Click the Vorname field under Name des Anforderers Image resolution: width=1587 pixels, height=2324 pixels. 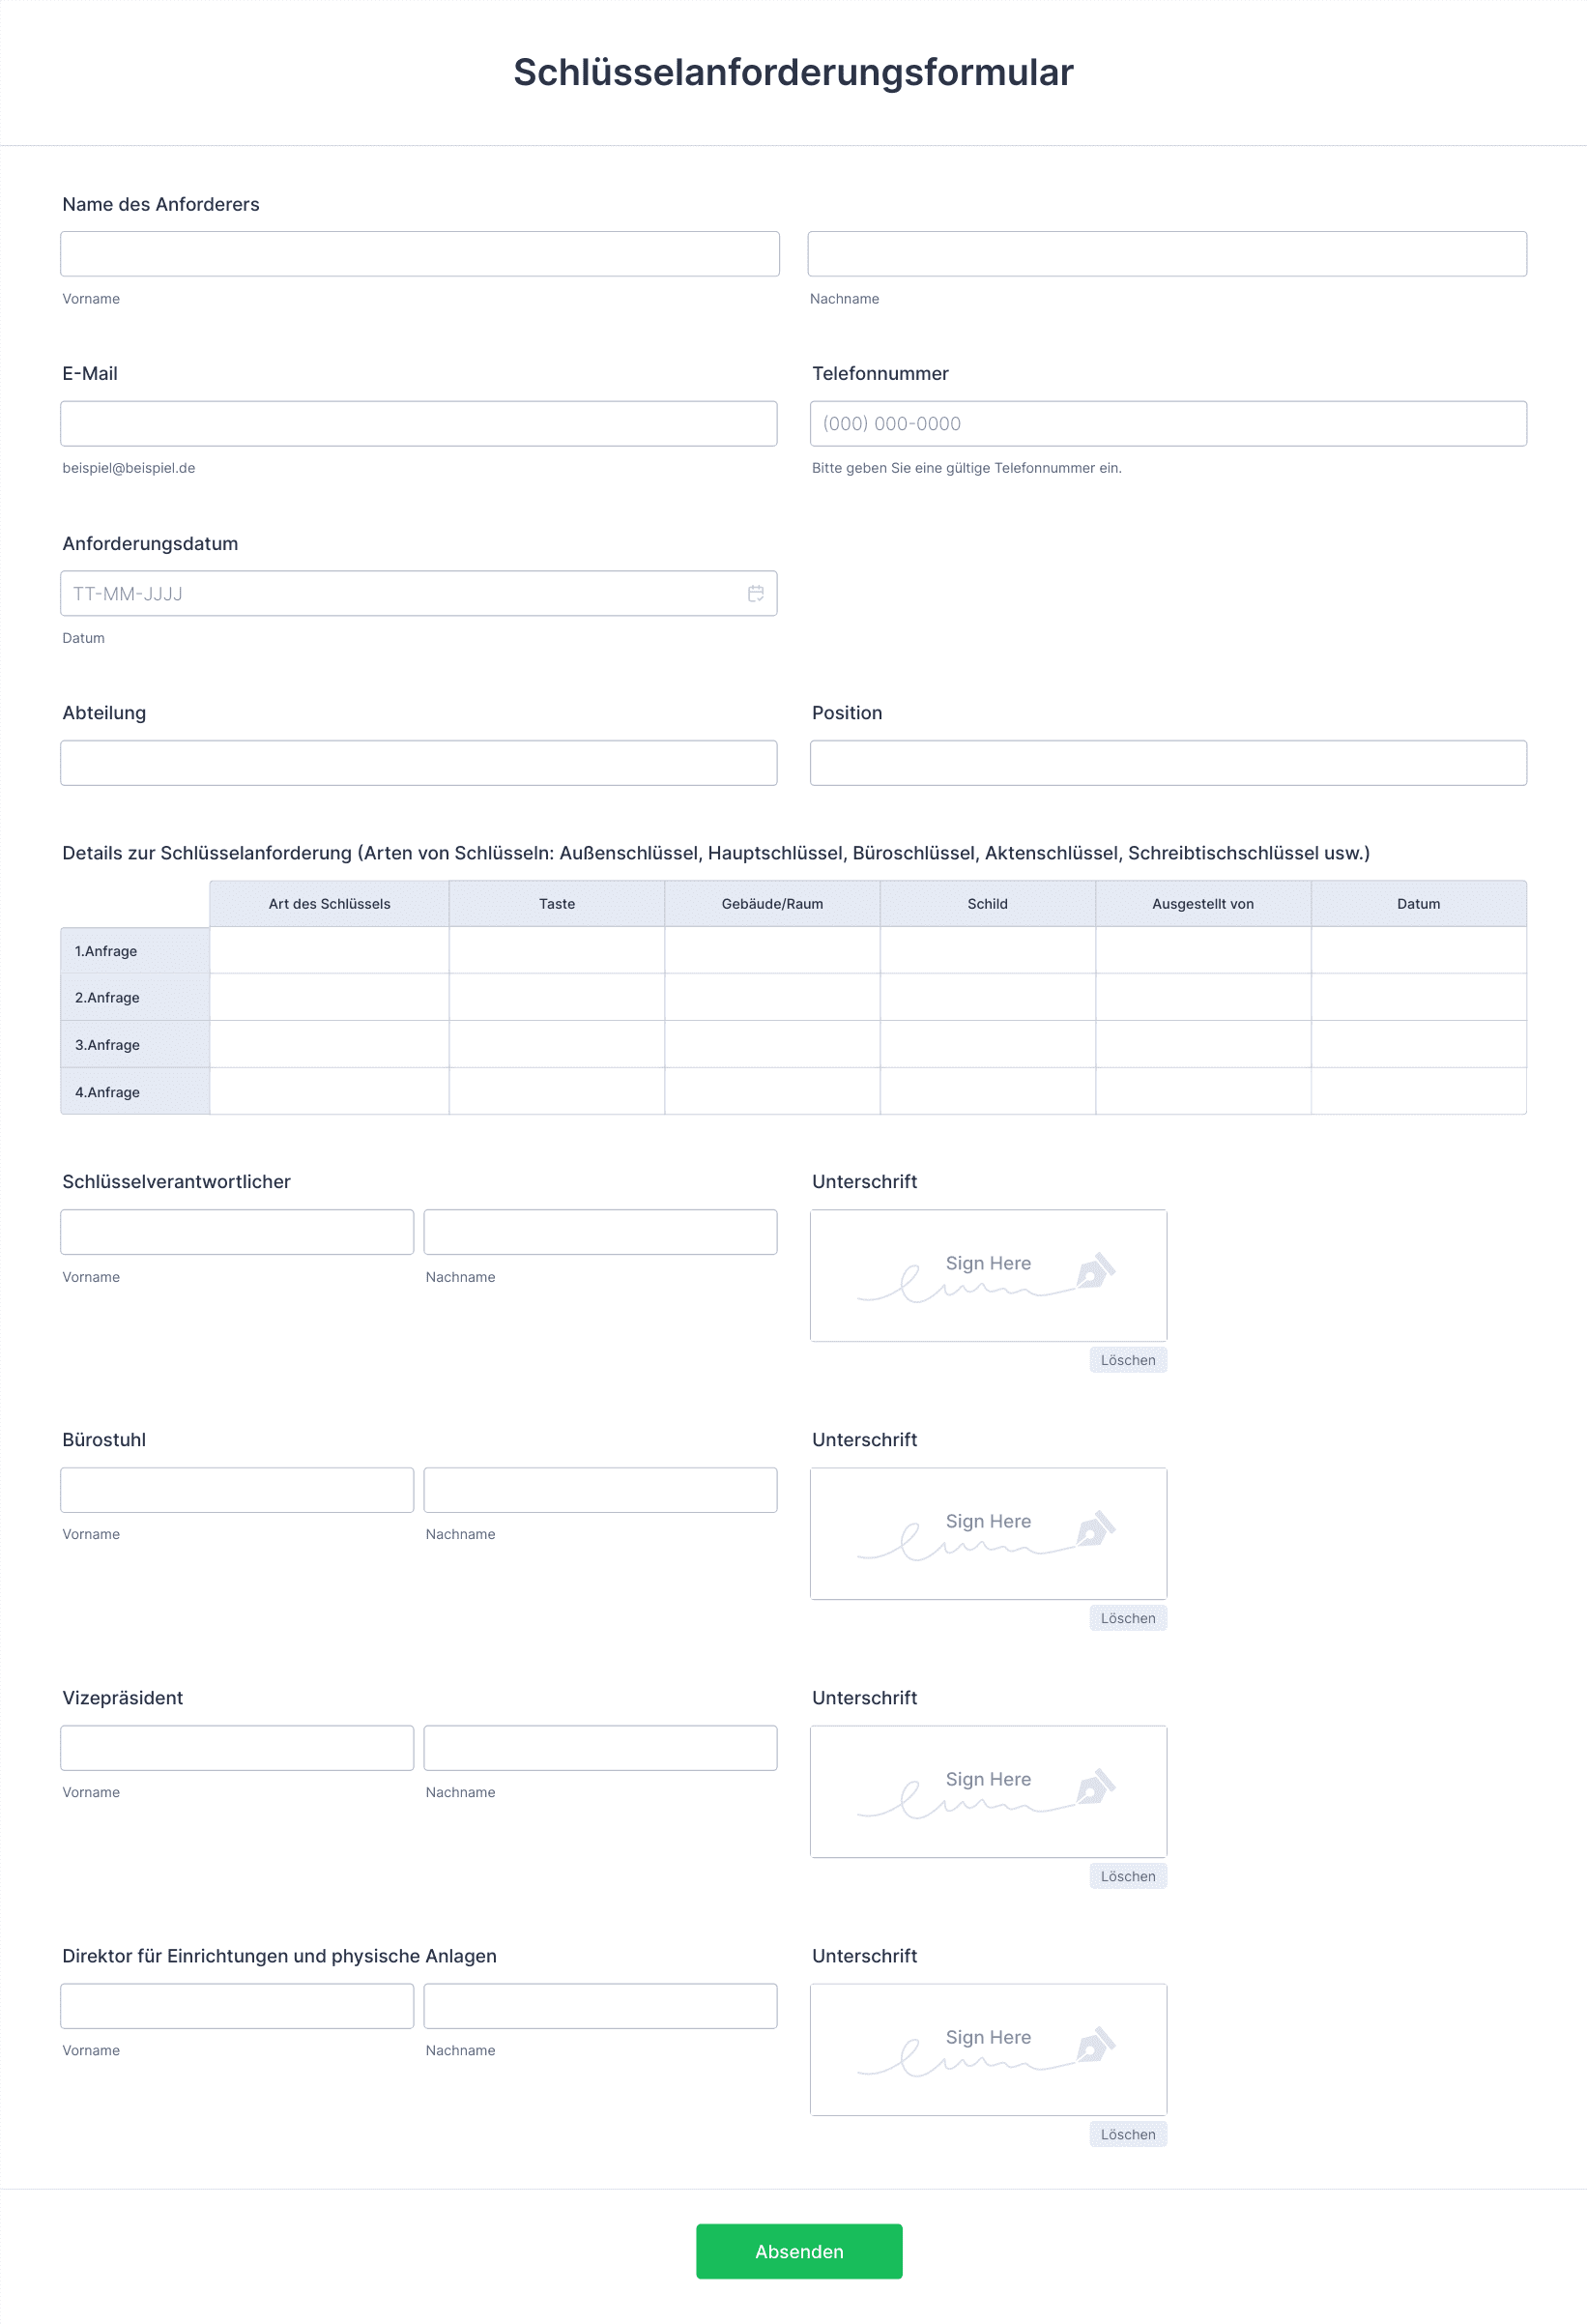(419, 254)
